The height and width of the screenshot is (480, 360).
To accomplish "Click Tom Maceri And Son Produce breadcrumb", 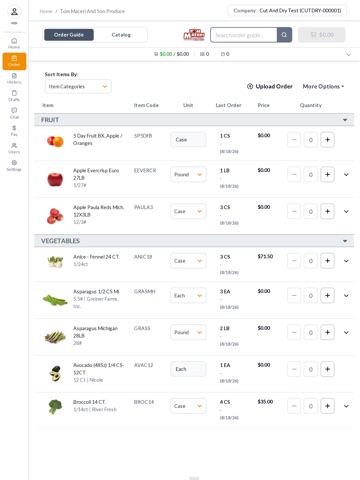I will pos(92,11).
